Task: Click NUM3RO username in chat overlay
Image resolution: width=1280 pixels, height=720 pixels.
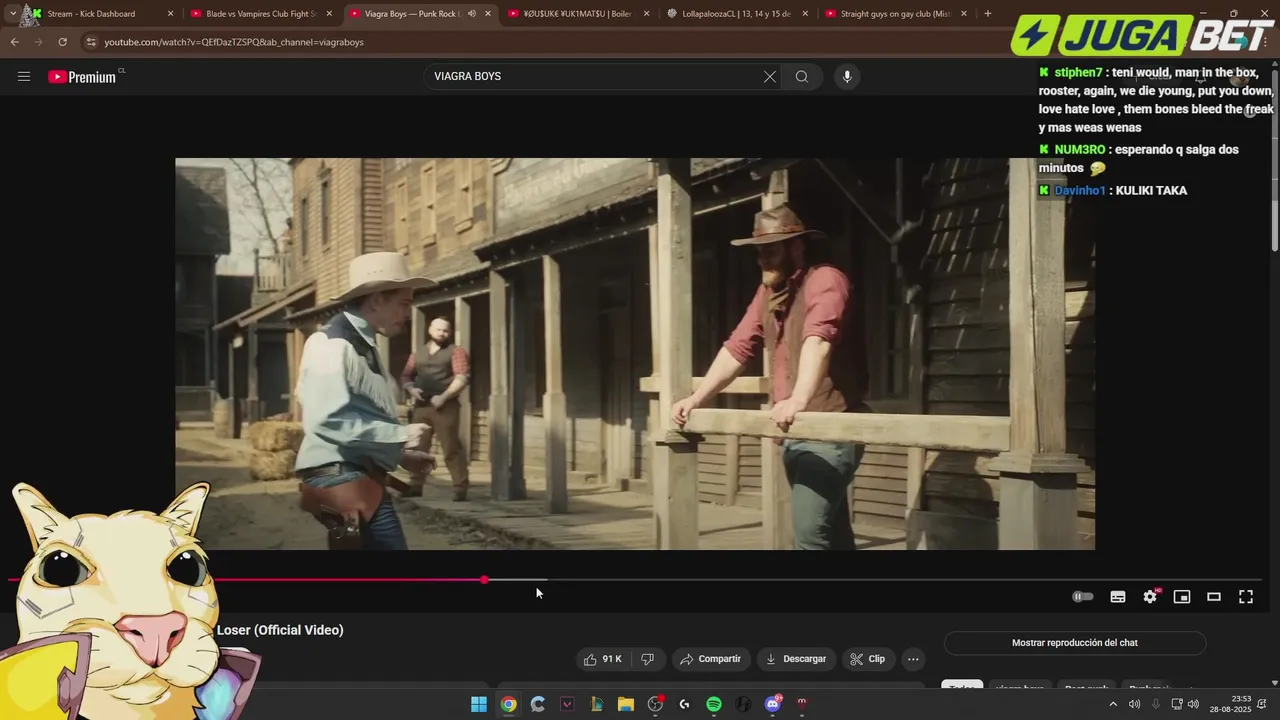Action: tap(1080, 150)
